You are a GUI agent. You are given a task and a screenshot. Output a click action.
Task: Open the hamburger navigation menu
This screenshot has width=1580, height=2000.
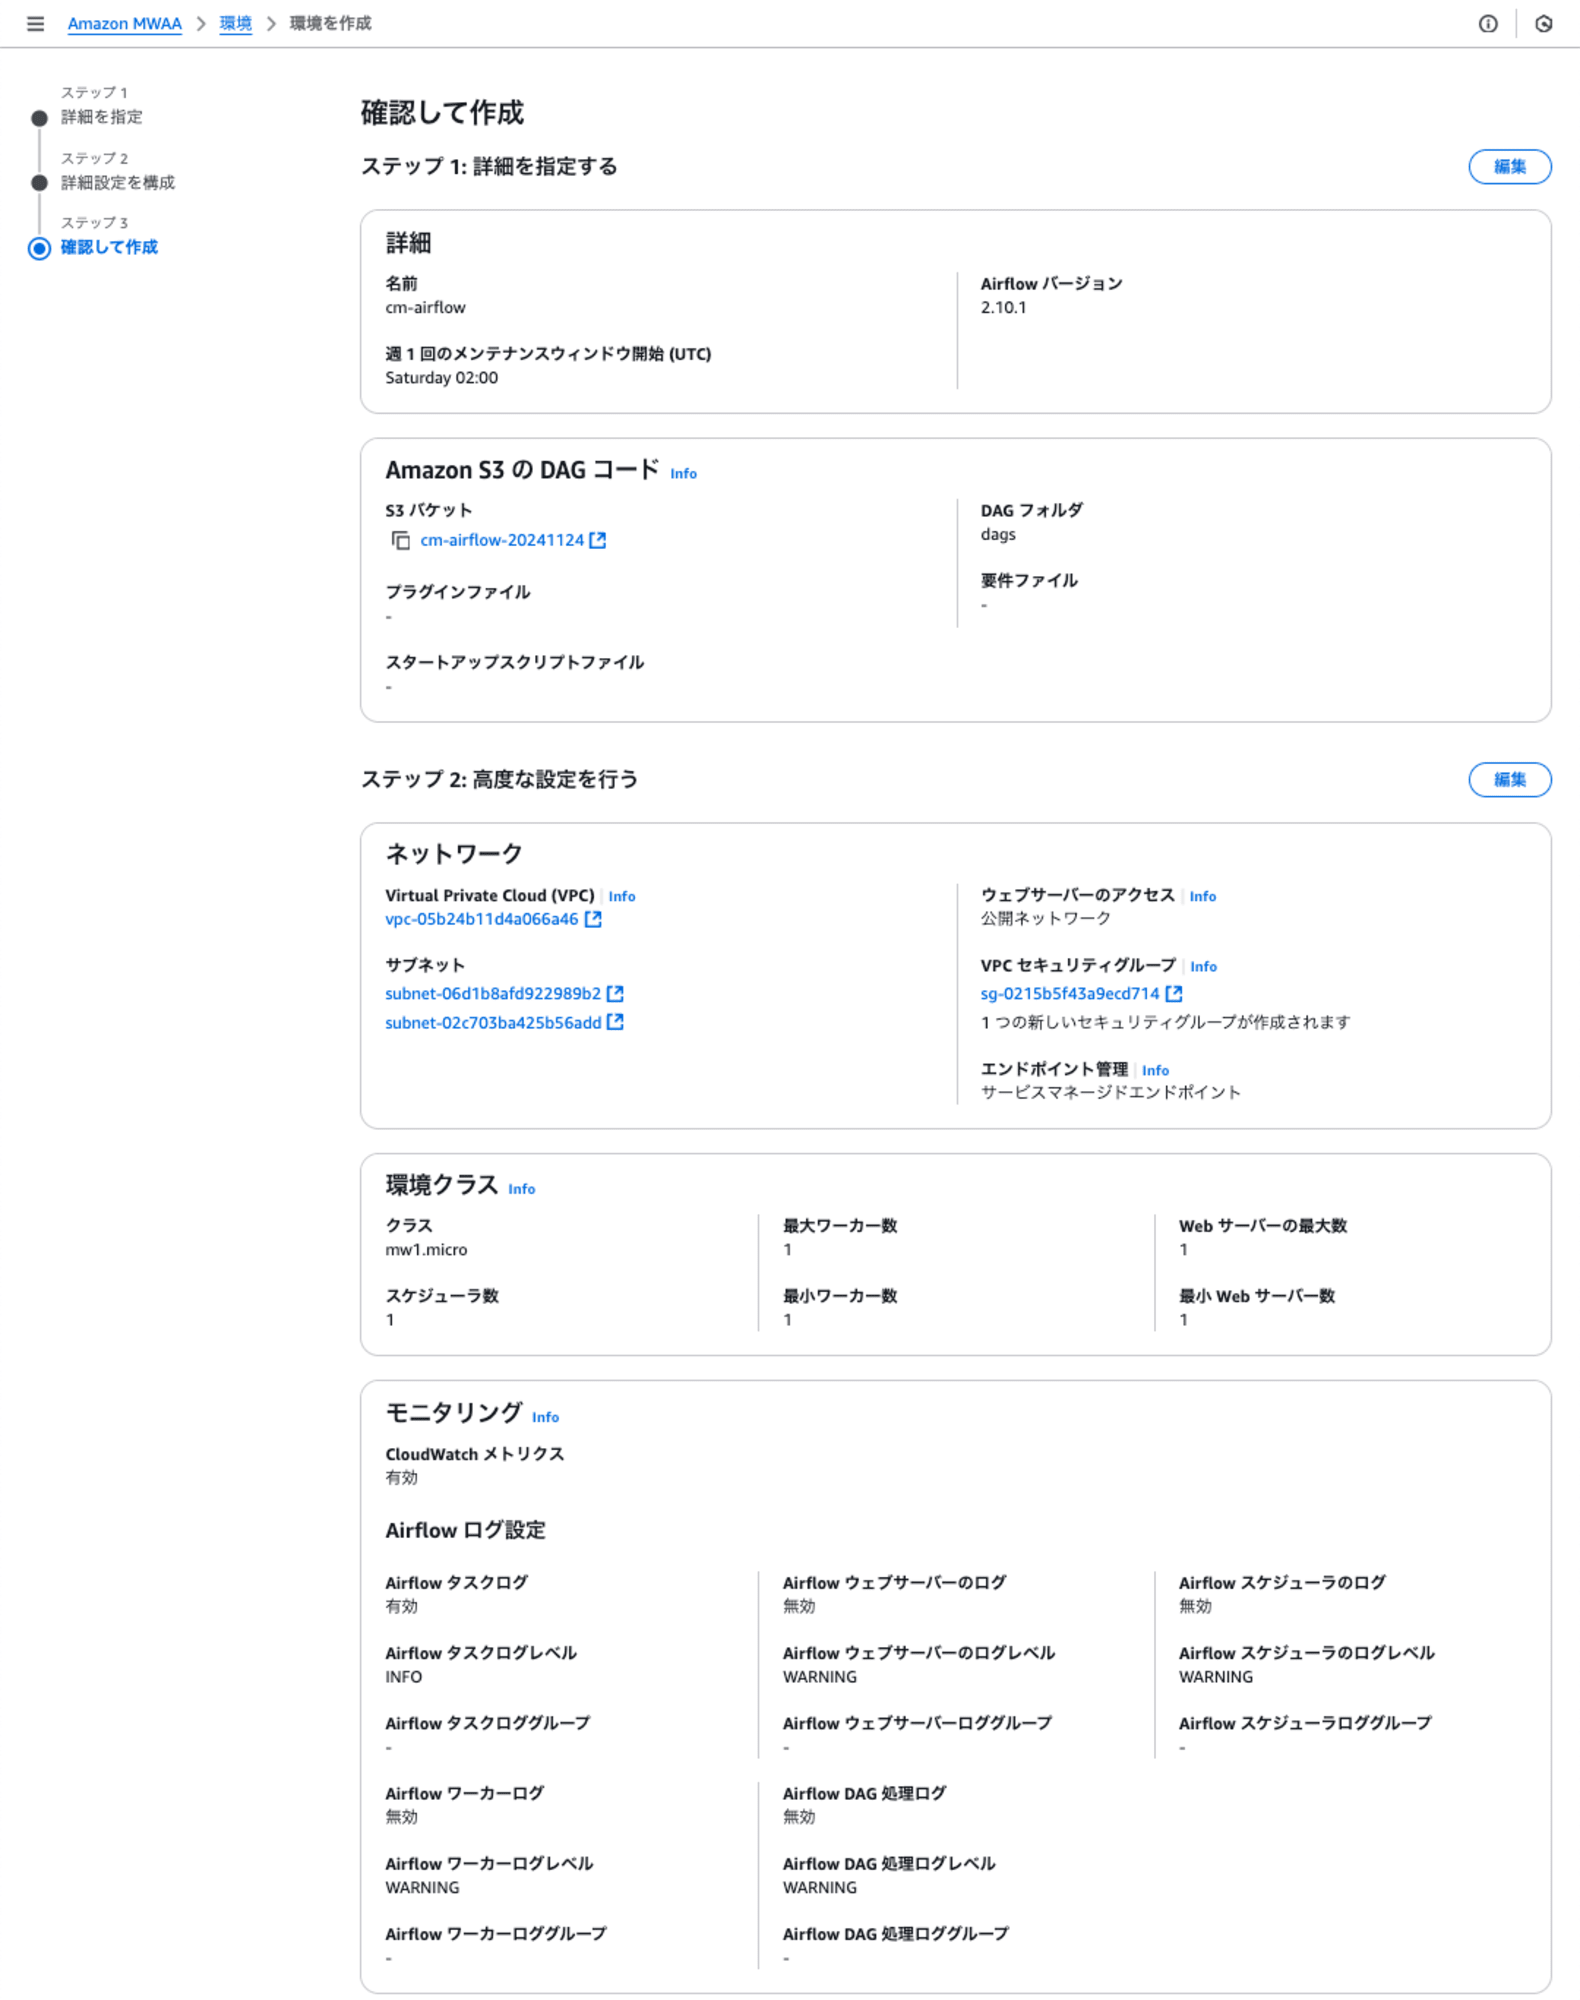tap(35, 23)
